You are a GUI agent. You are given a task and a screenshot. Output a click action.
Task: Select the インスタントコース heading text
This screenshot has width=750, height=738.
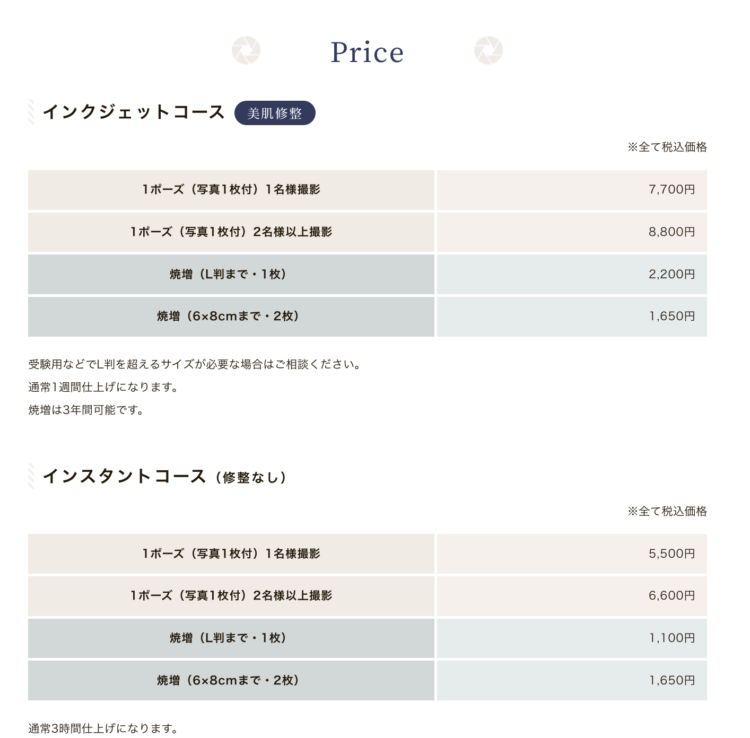(124, 476)
